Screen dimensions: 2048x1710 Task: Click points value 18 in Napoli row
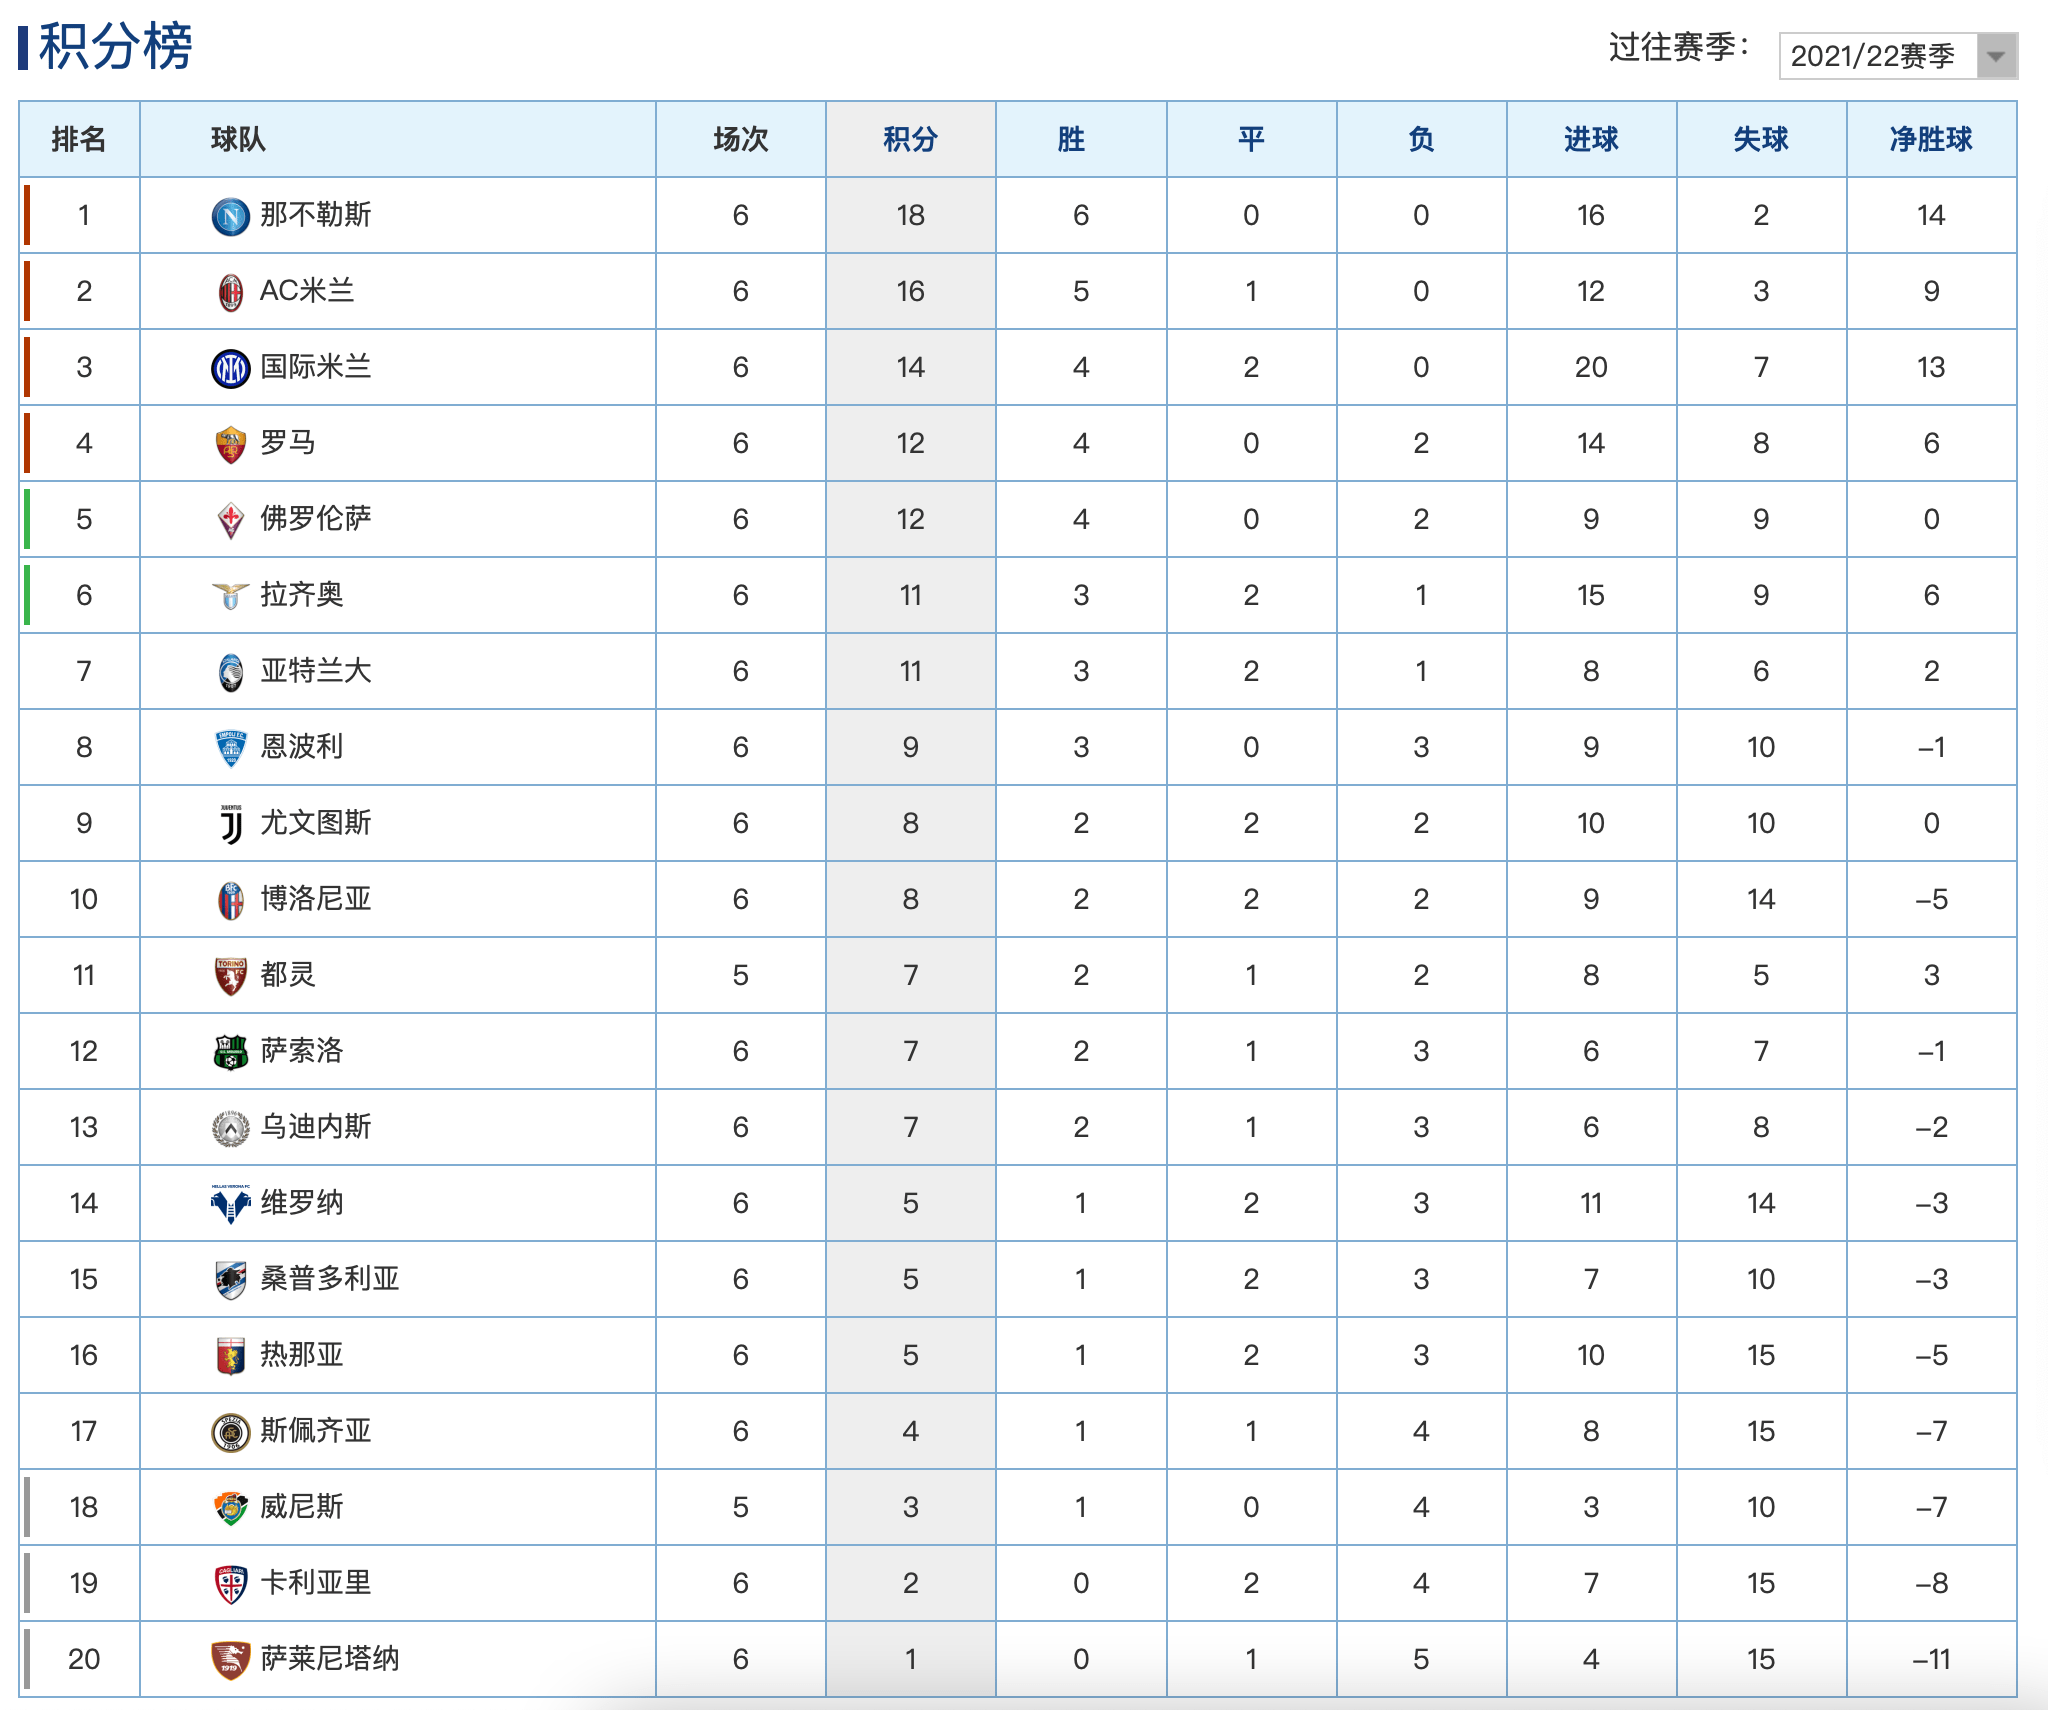910,215
